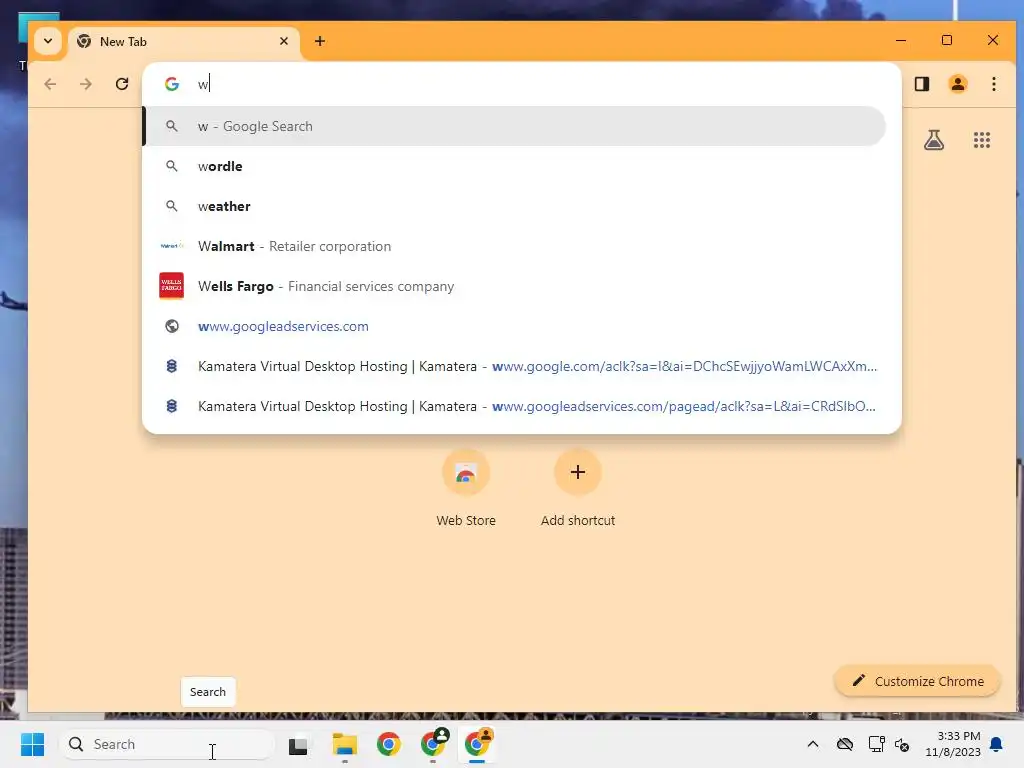Go forward to next page

point(86,84)
